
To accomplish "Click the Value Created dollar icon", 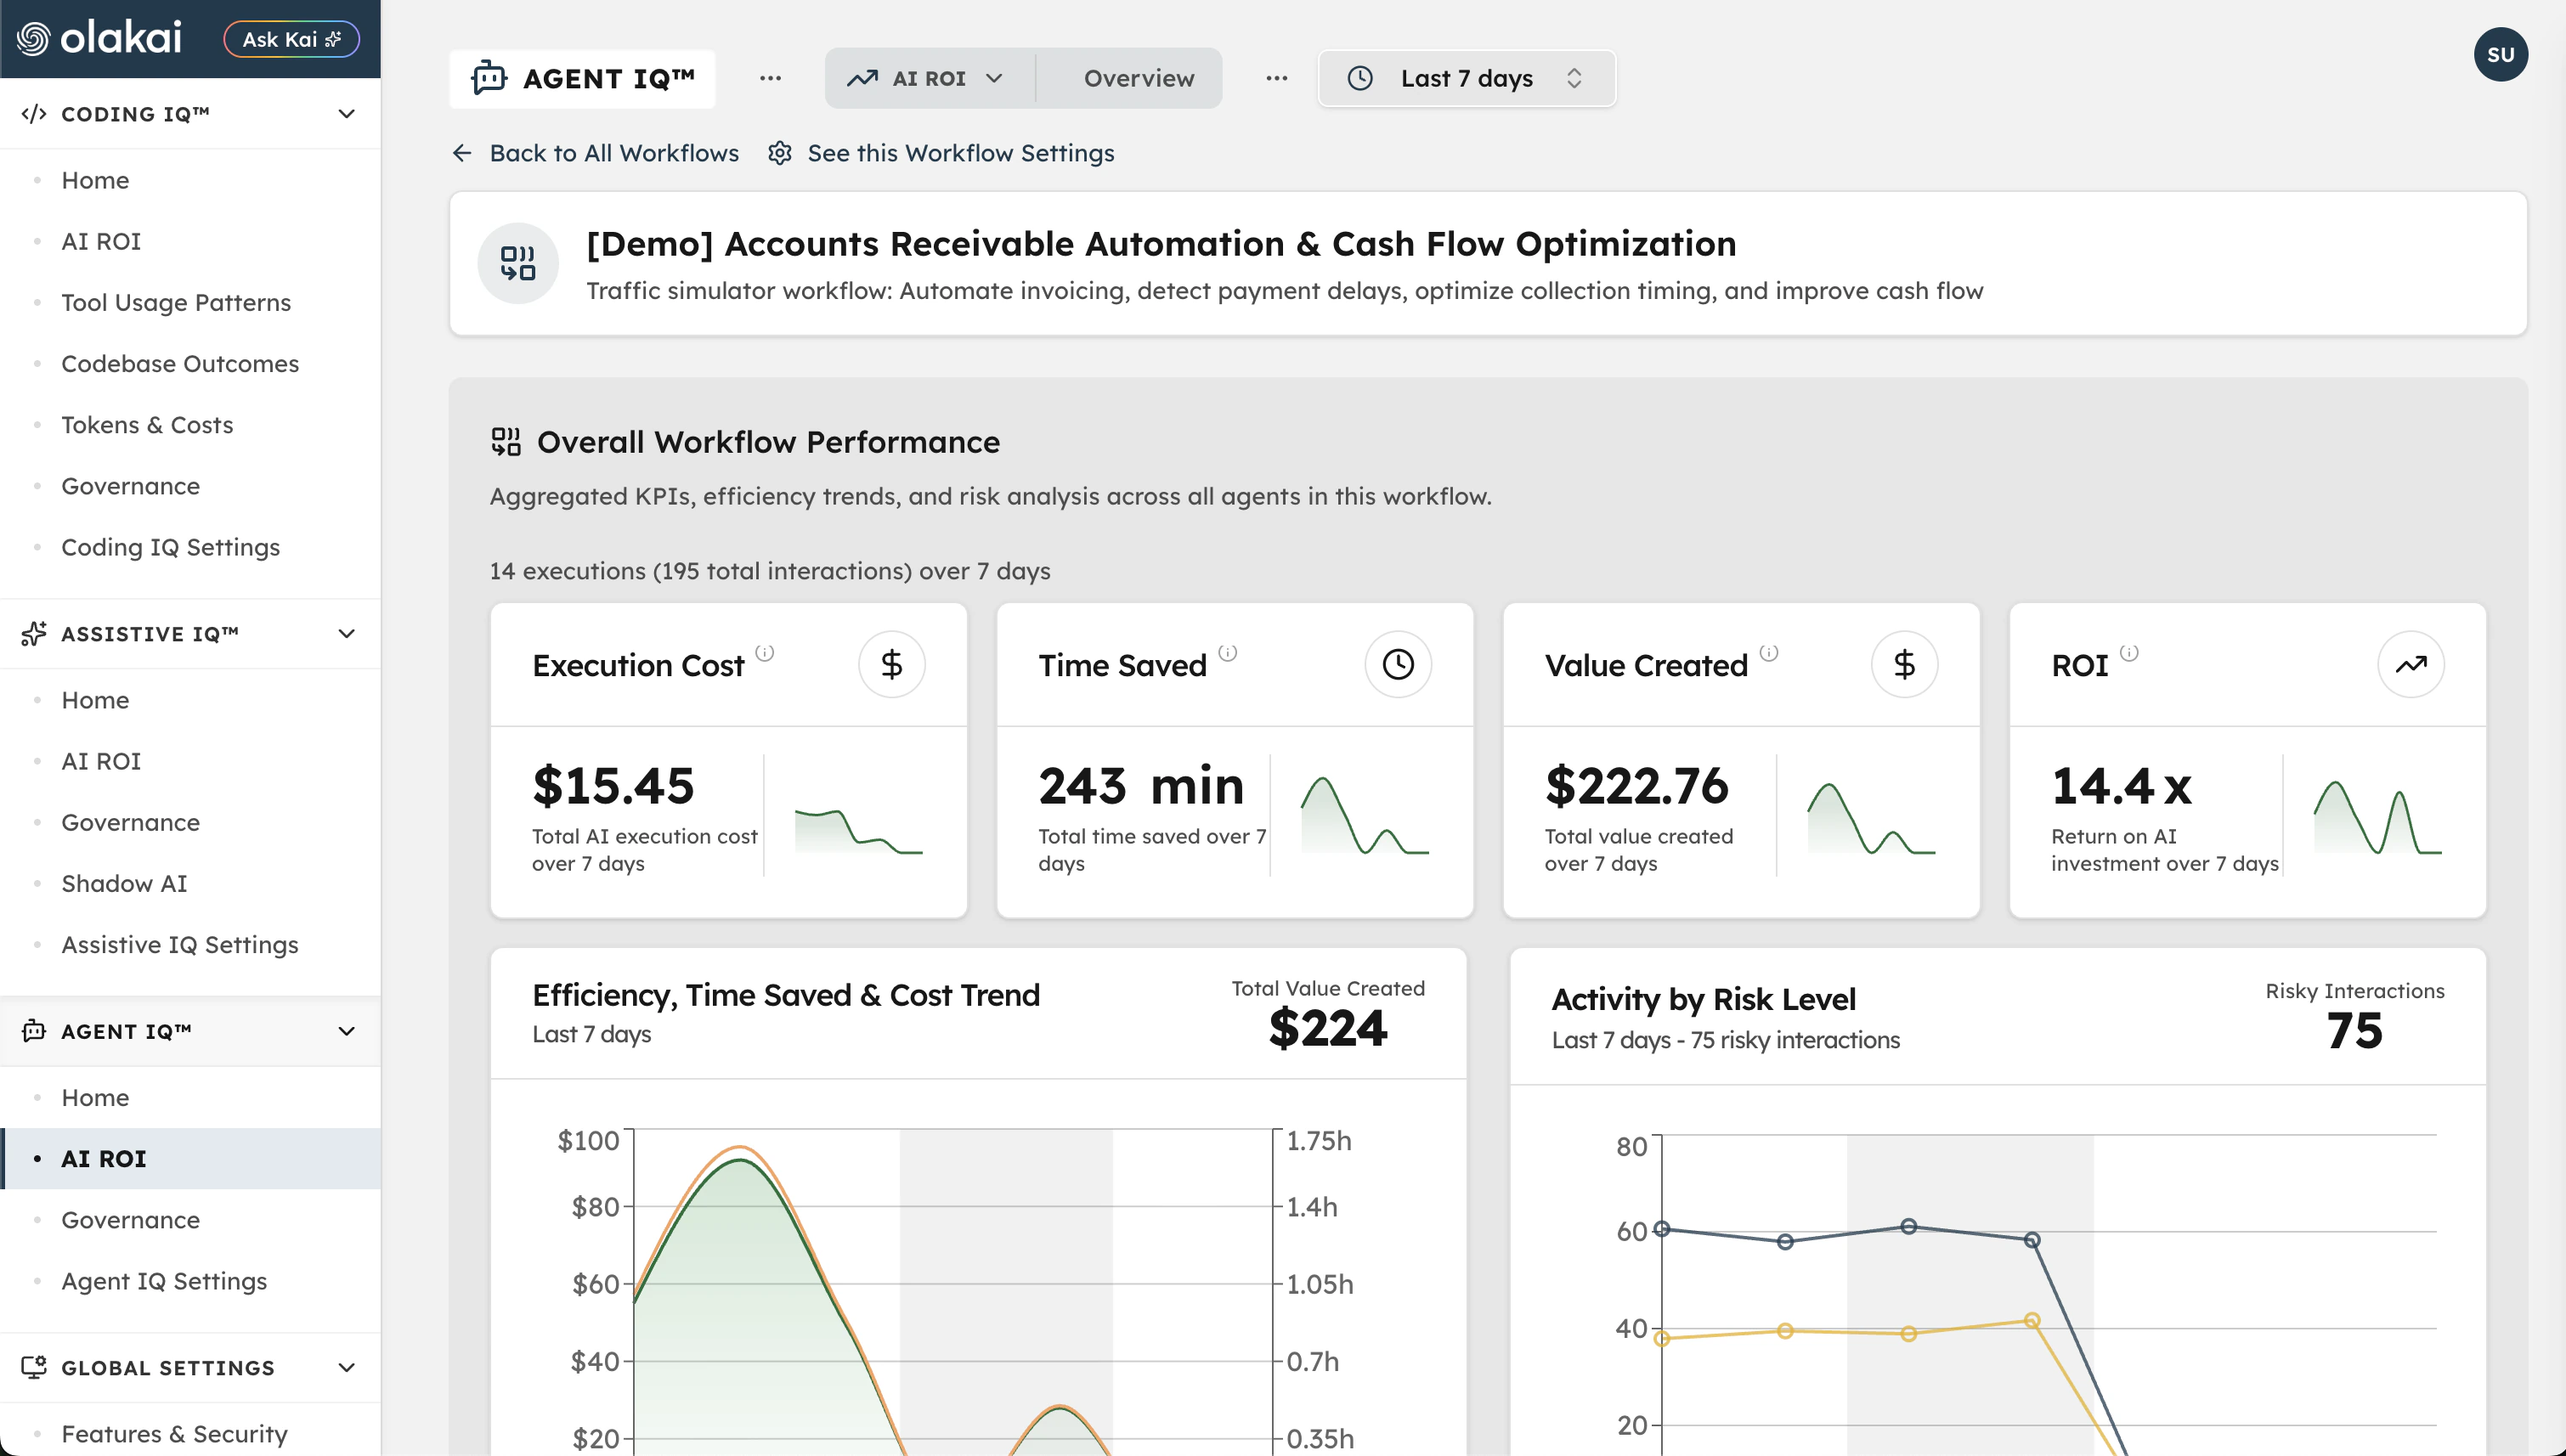I will (x=1904, y=665).
